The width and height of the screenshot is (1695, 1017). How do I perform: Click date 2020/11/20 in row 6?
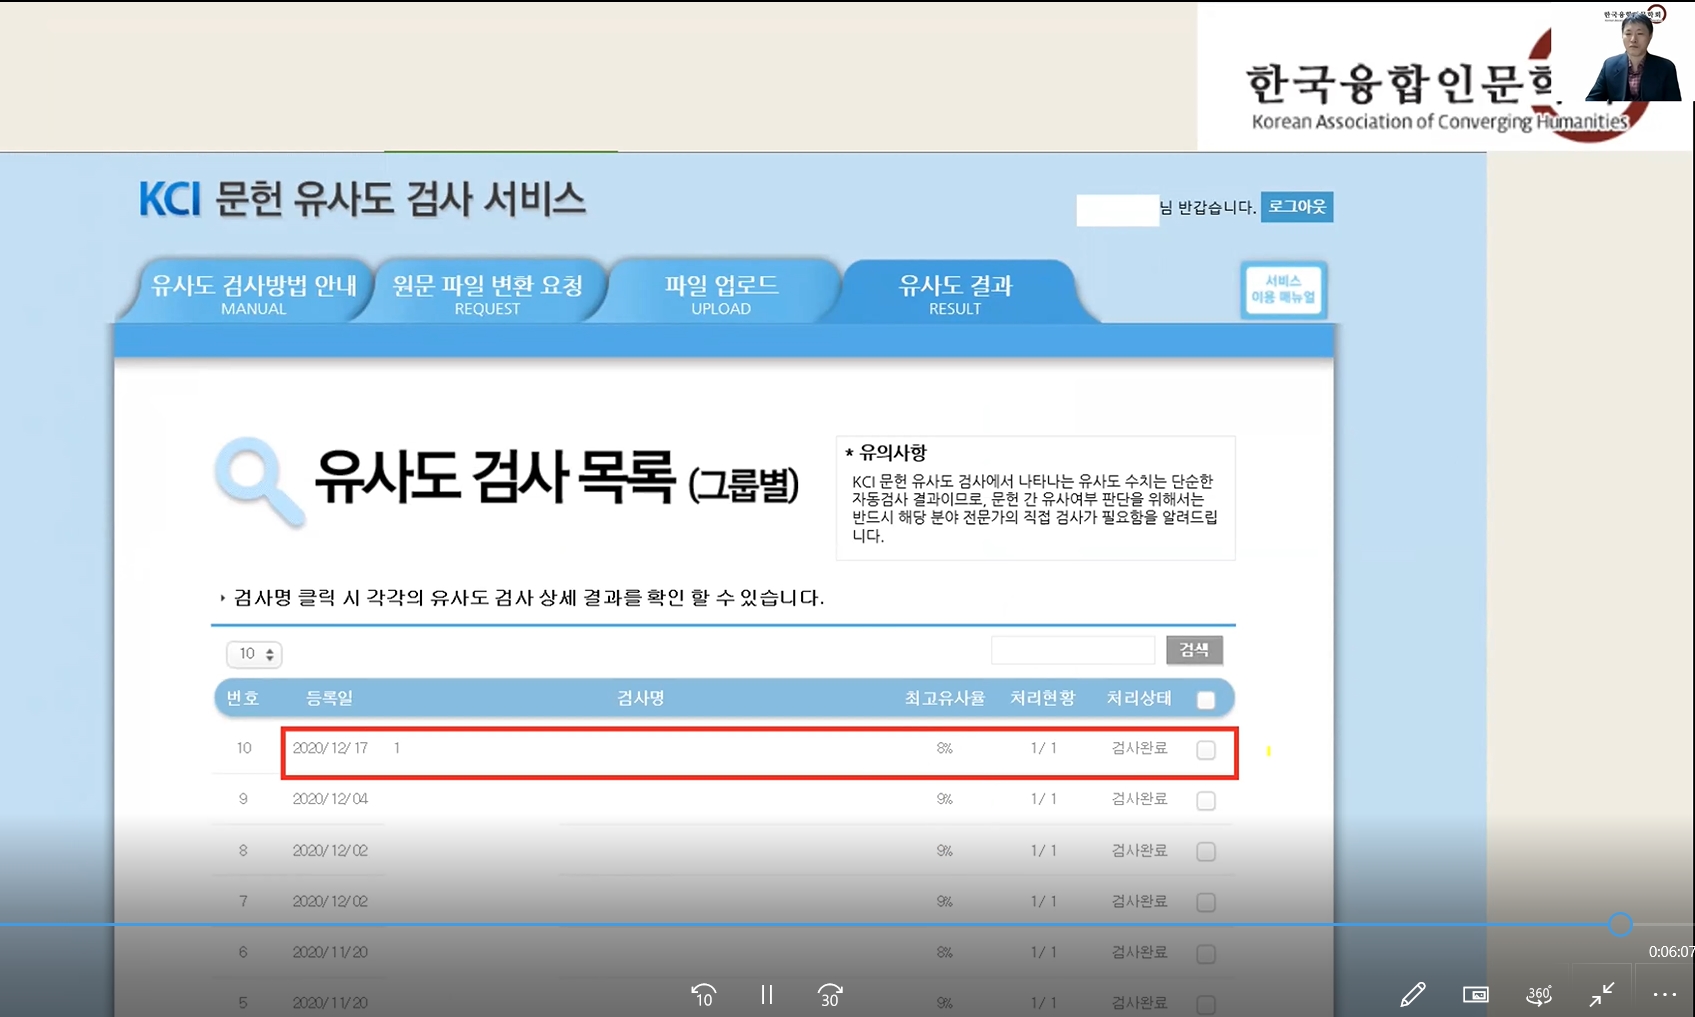tap(330, 952)
